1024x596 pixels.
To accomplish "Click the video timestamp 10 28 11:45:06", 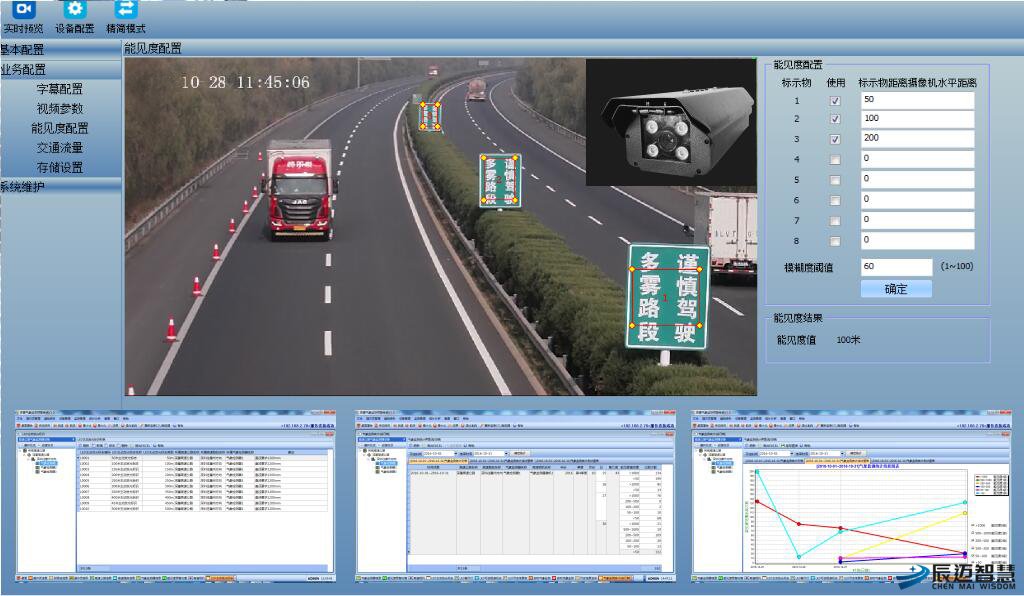I will [245, 82].
